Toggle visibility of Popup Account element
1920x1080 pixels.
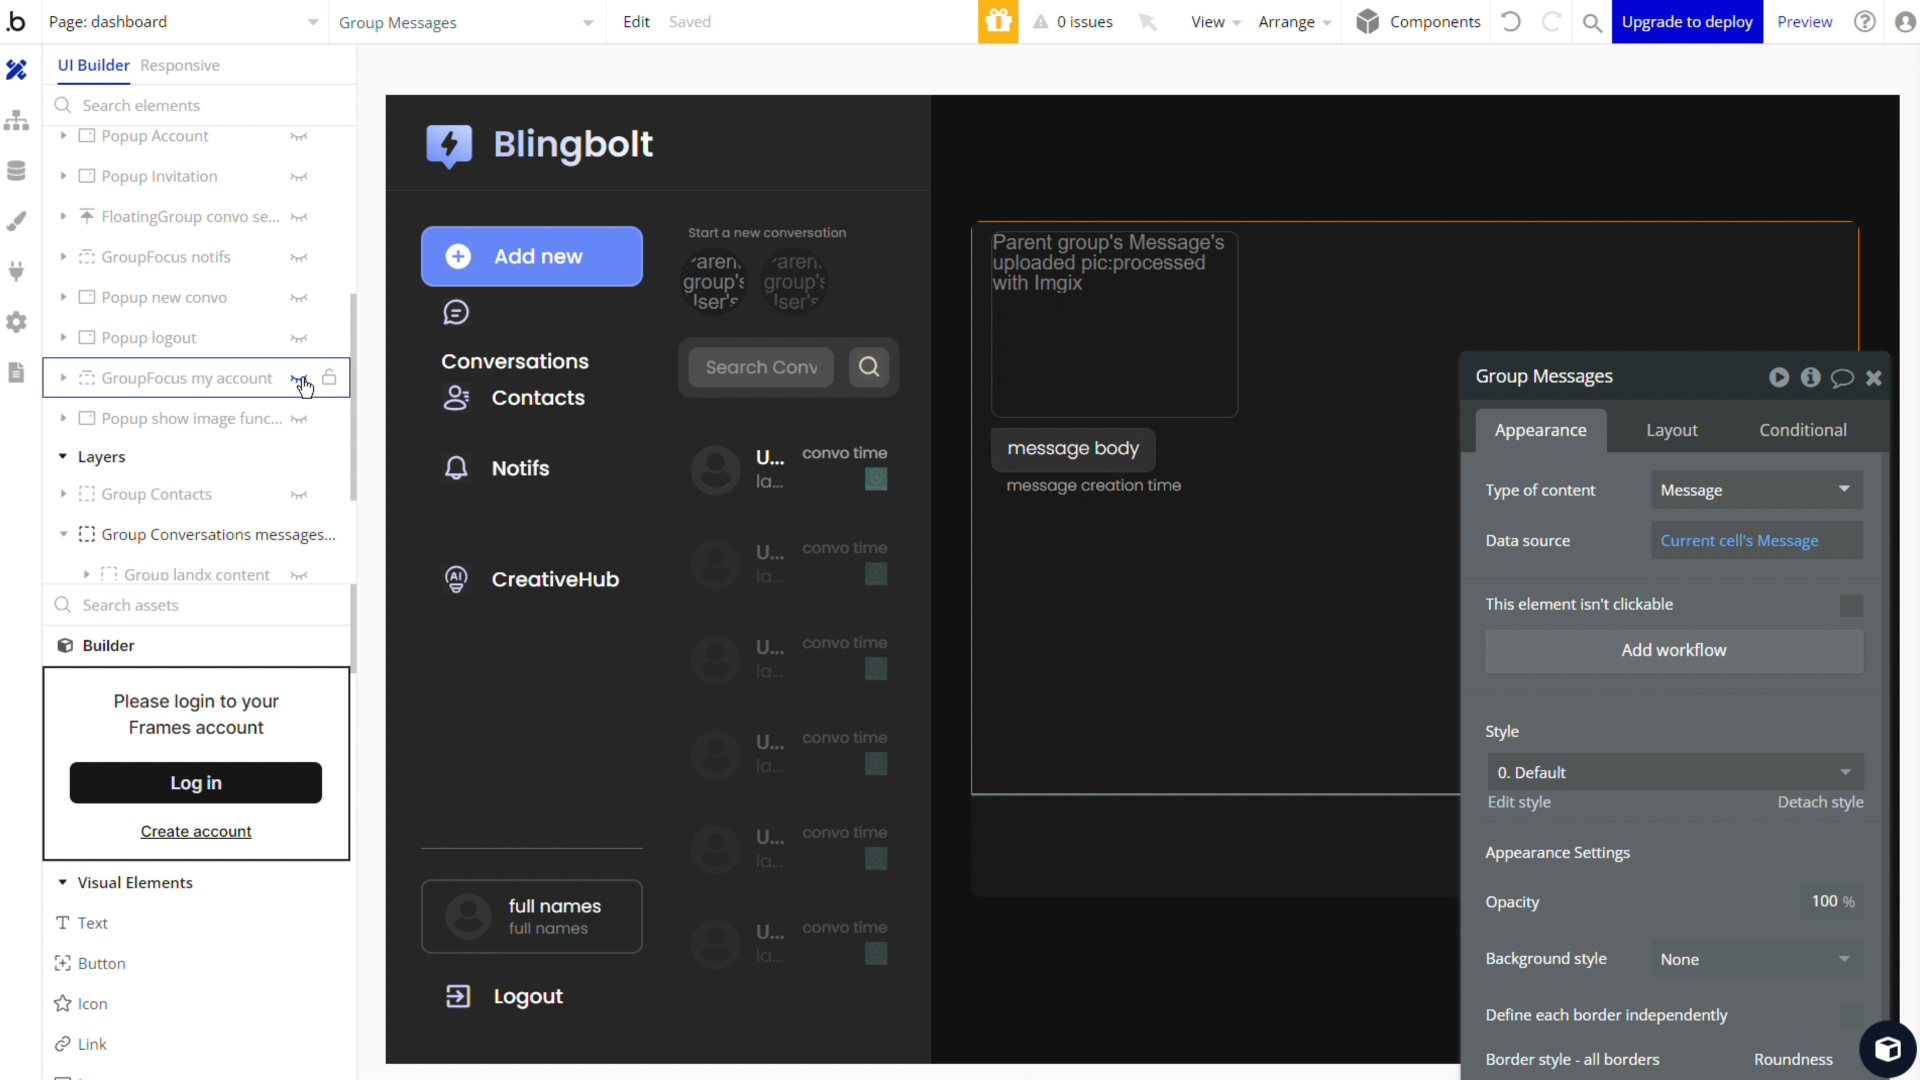pyautogui.click(x=298, y=136)
